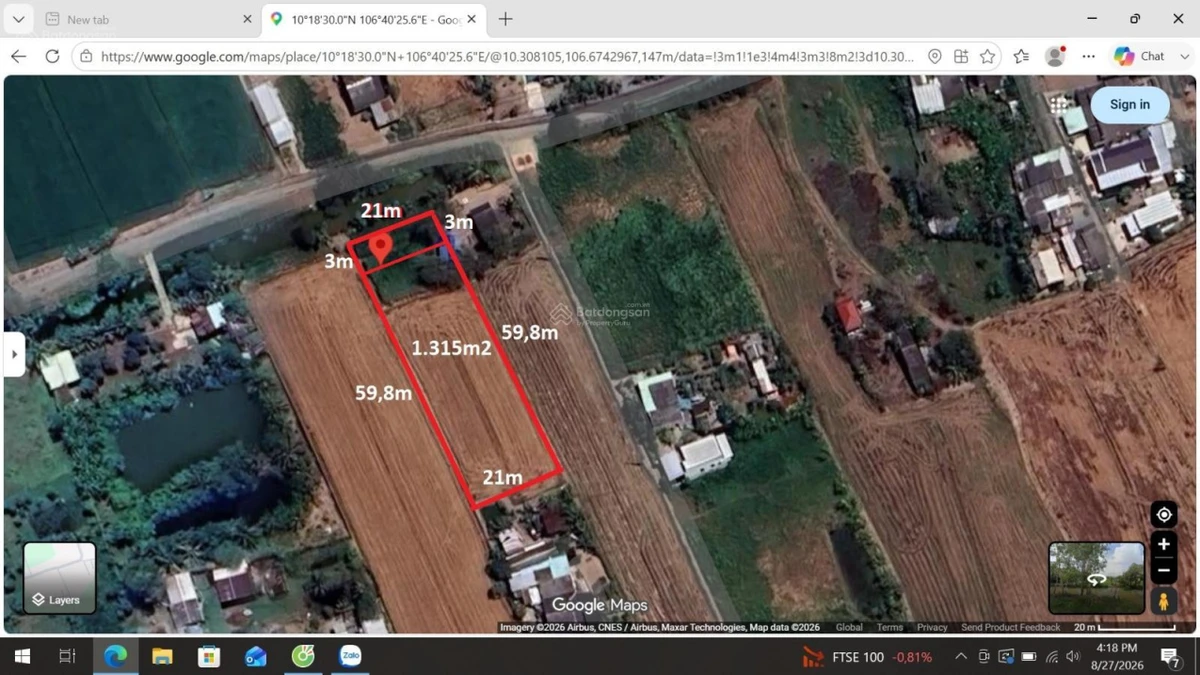Click the Global link in map footer
The height and width of the screenshot is (675, 1200).
click(849, 627)
